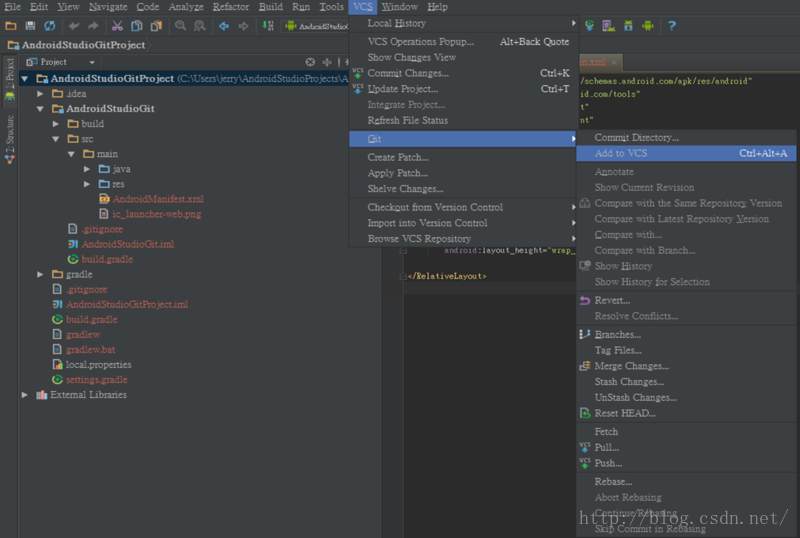Choose Add to VCS in Git submenu
Image resolution: width=800 pixels, height=538 pixels.
pyautogui.click(x=621, y=153)
